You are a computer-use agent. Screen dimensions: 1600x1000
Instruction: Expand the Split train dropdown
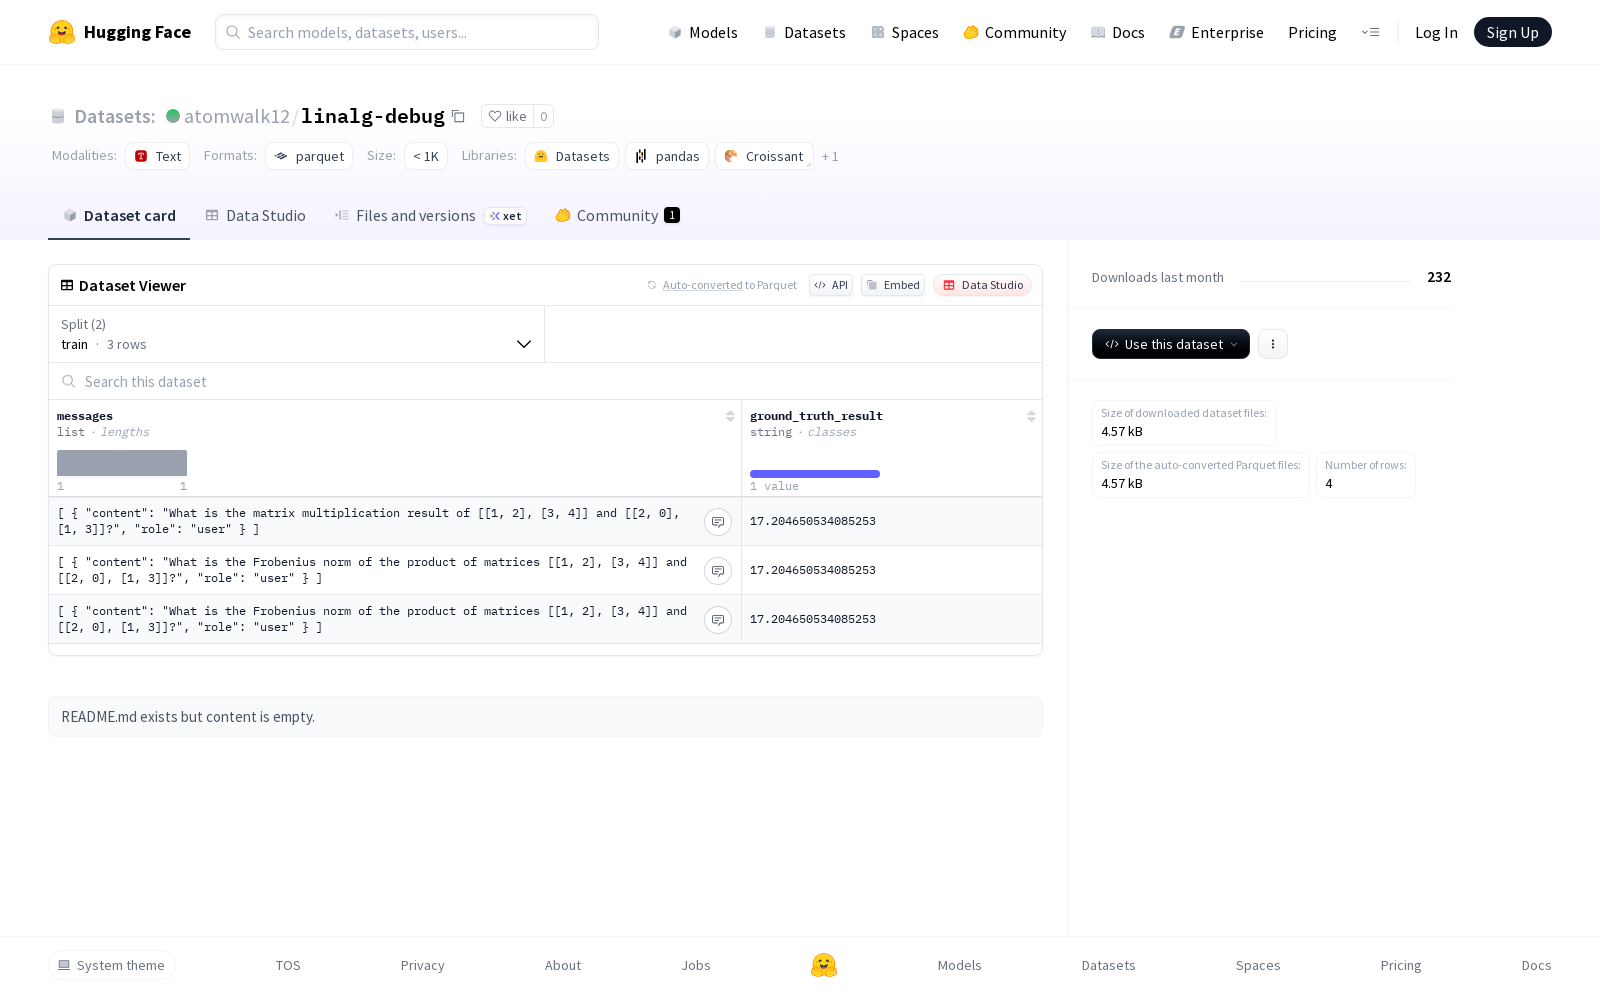point(297,334)
